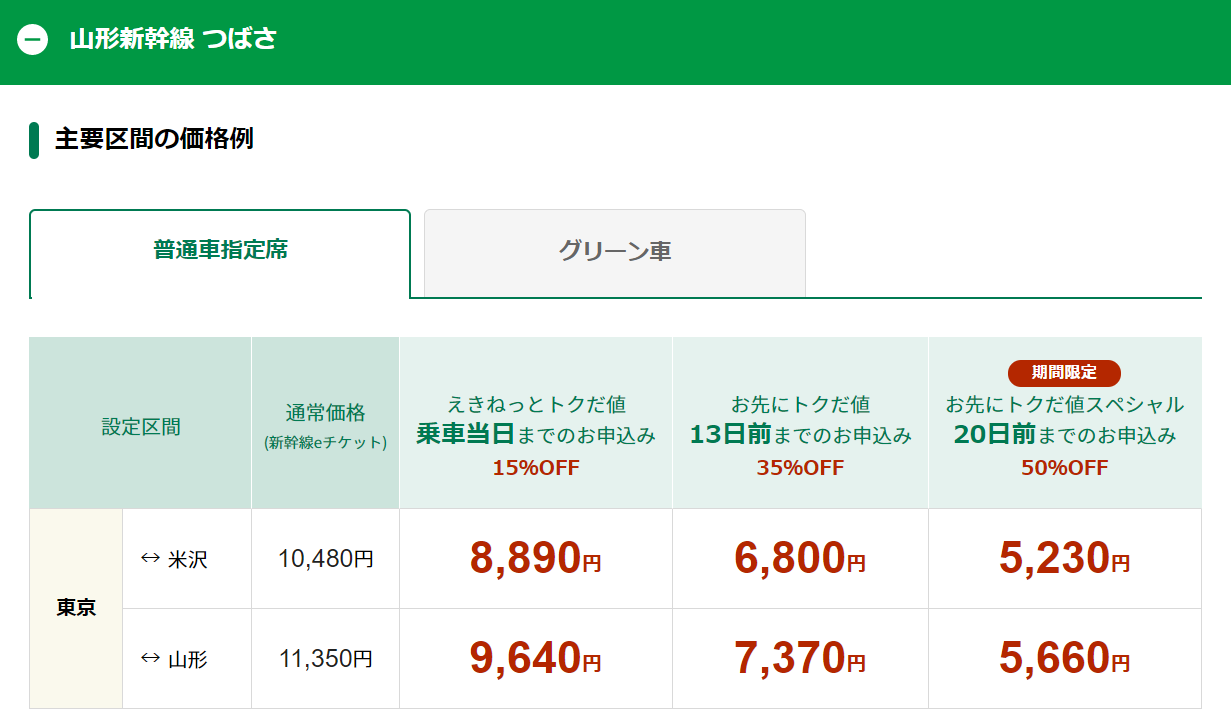Click the 7,370円 price for 山形
The height and width of the screenshot is (722, 1231).
pyautogui.click(x=800, y=658)
